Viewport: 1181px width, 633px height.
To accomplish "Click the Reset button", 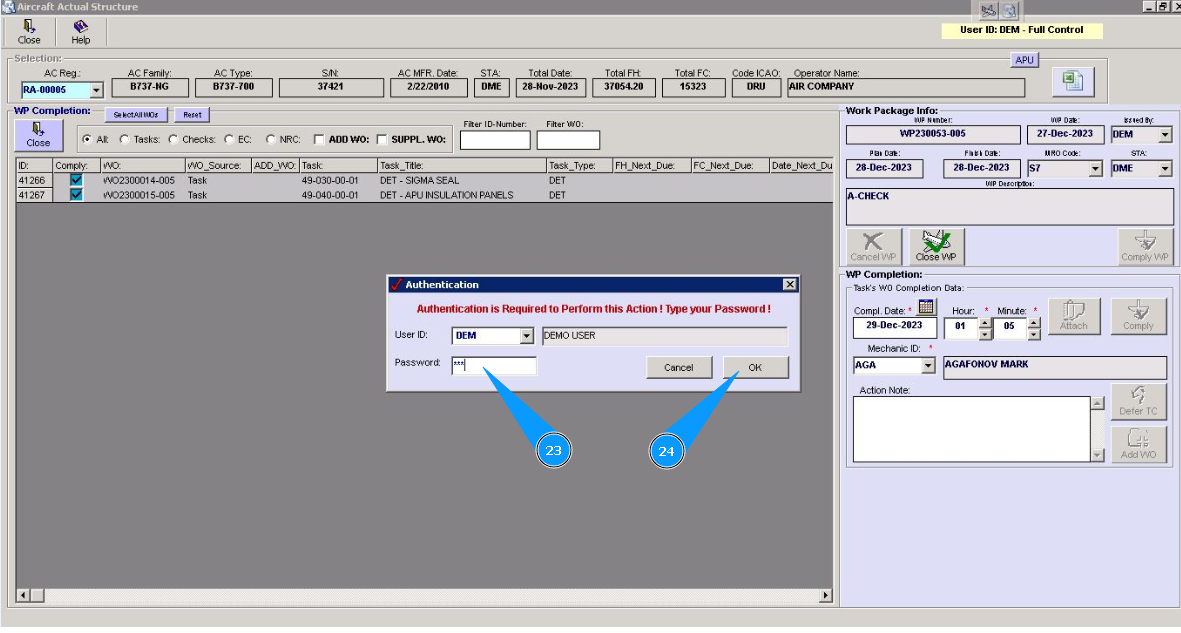I will (192, 115).
